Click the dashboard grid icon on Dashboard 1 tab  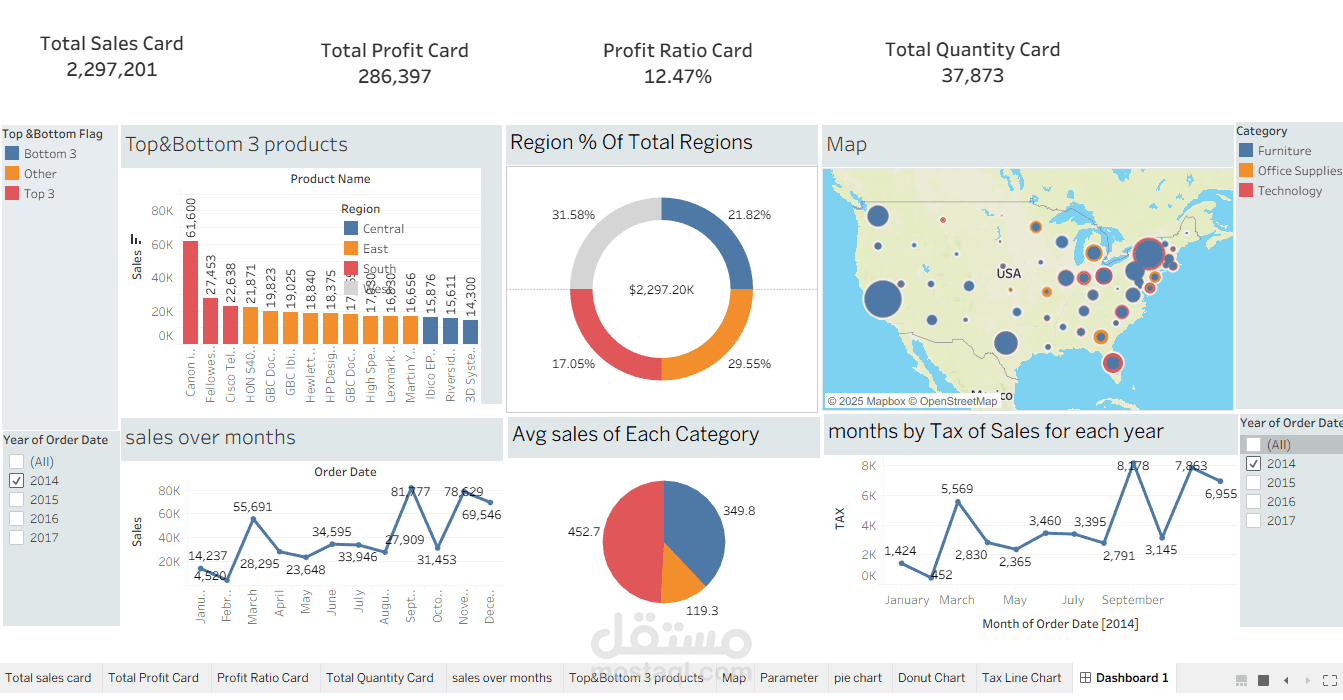pyautogui.click(x=1084, y=677)
